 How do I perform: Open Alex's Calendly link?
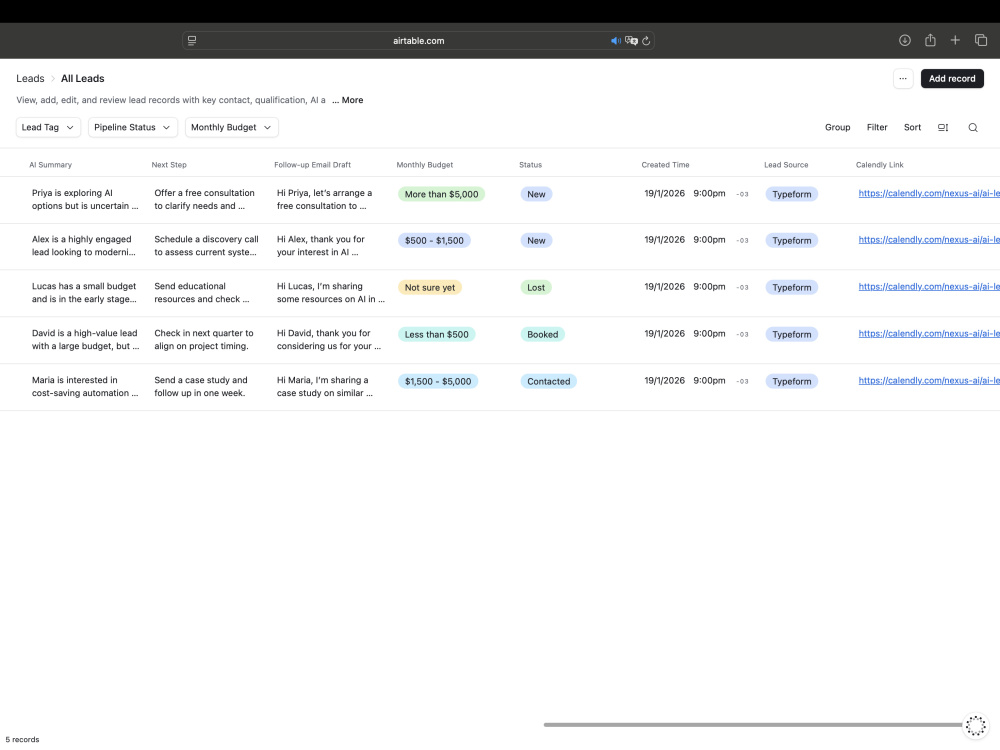(929, 240)
